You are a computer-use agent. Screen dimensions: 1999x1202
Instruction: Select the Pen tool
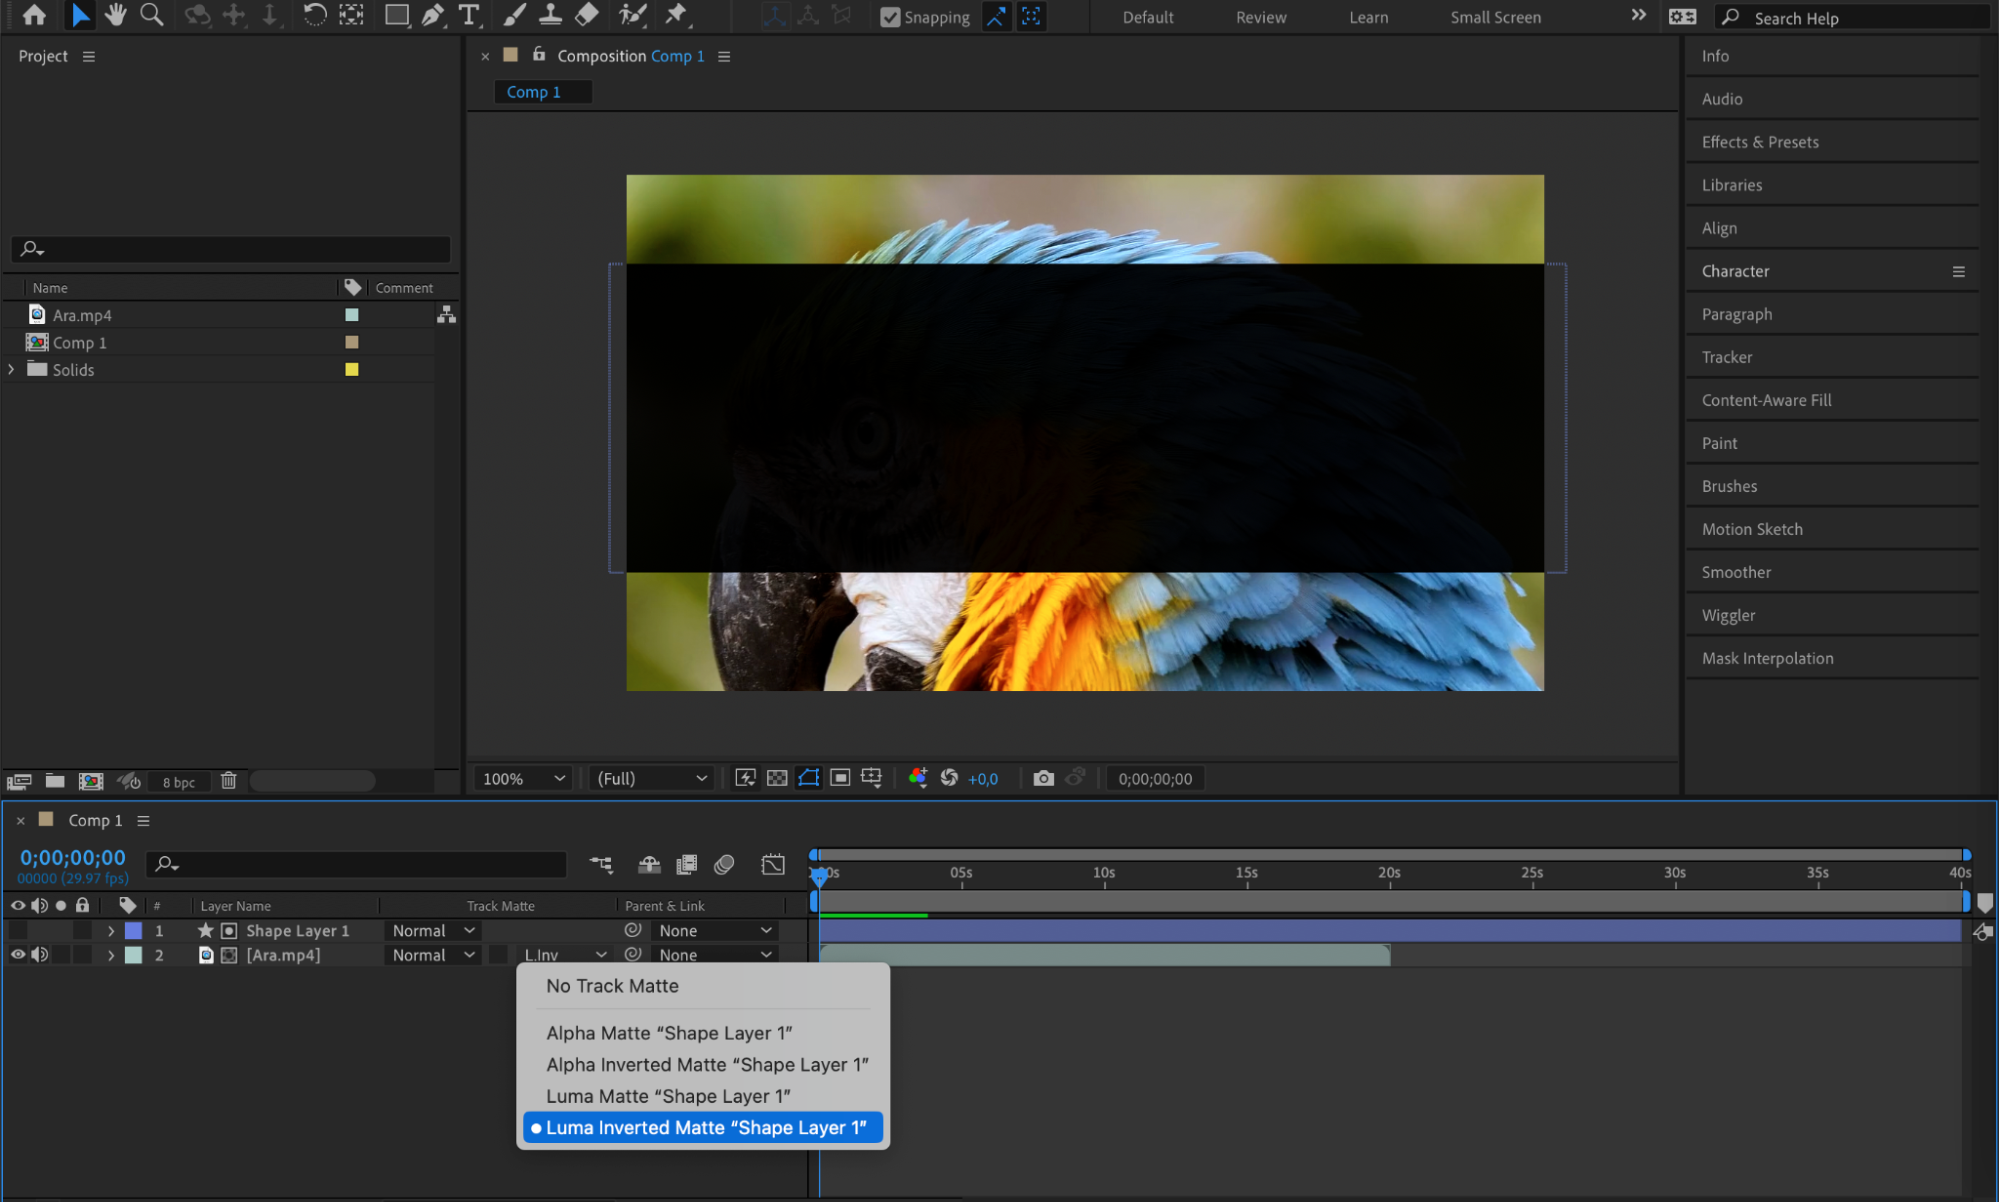[433, 15]
